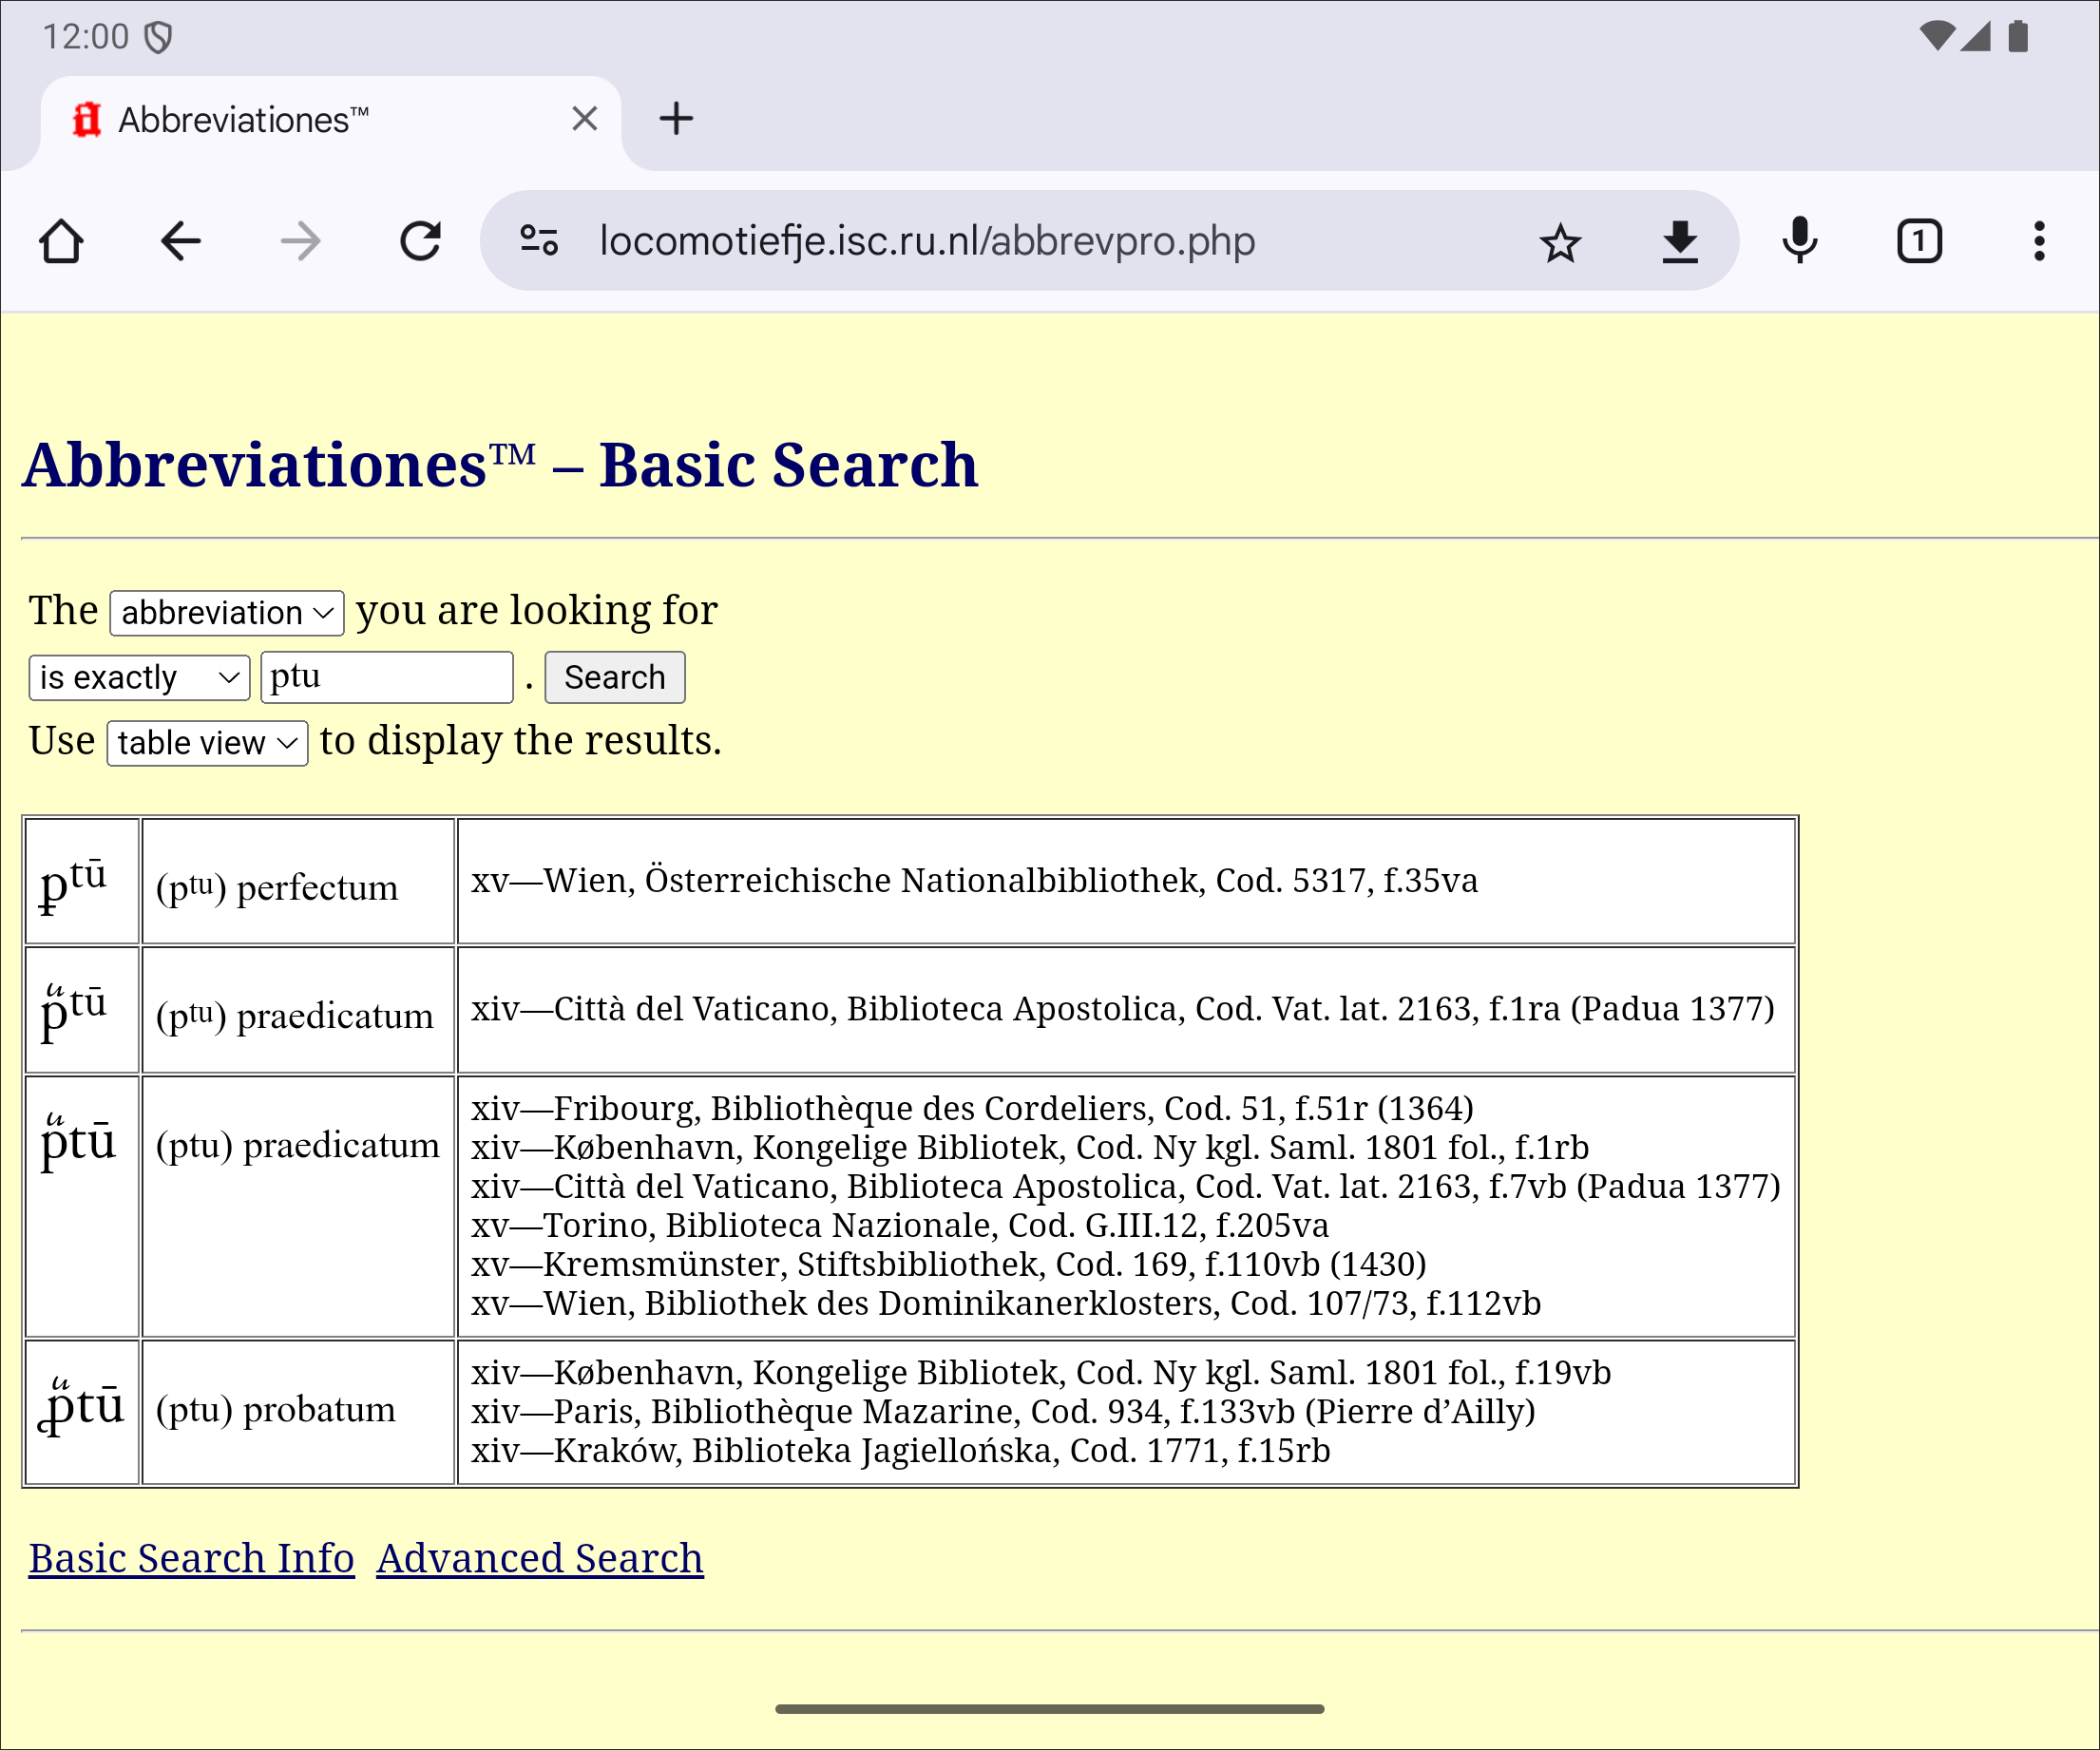This screenshot has width=2100, height=1750.
Task: Open site settings icon in address bar
Action: pos(539,241)
